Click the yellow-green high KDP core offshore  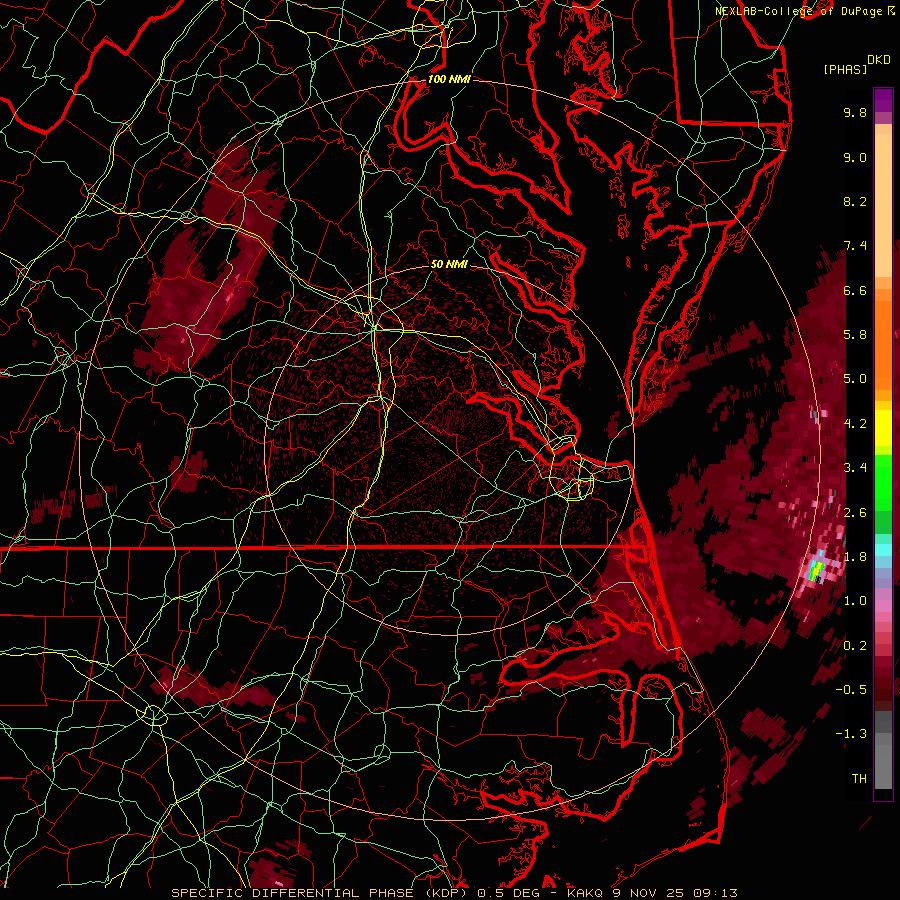tap(816, 571)
